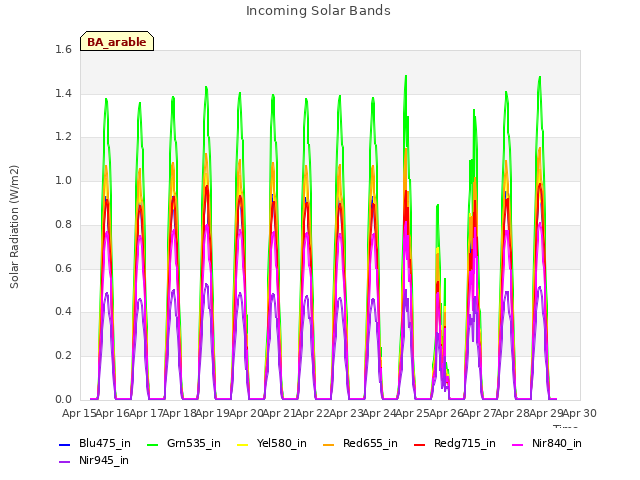This screenshot has width=640, height=480.
Task: Click the red Redg715_in legend swatch
Action: tap(419, 444)
